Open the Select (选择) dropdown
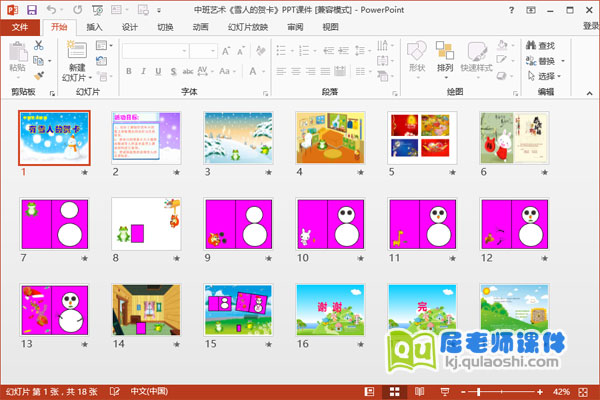This screenshot has height=400, width=600. pos(543,76)
